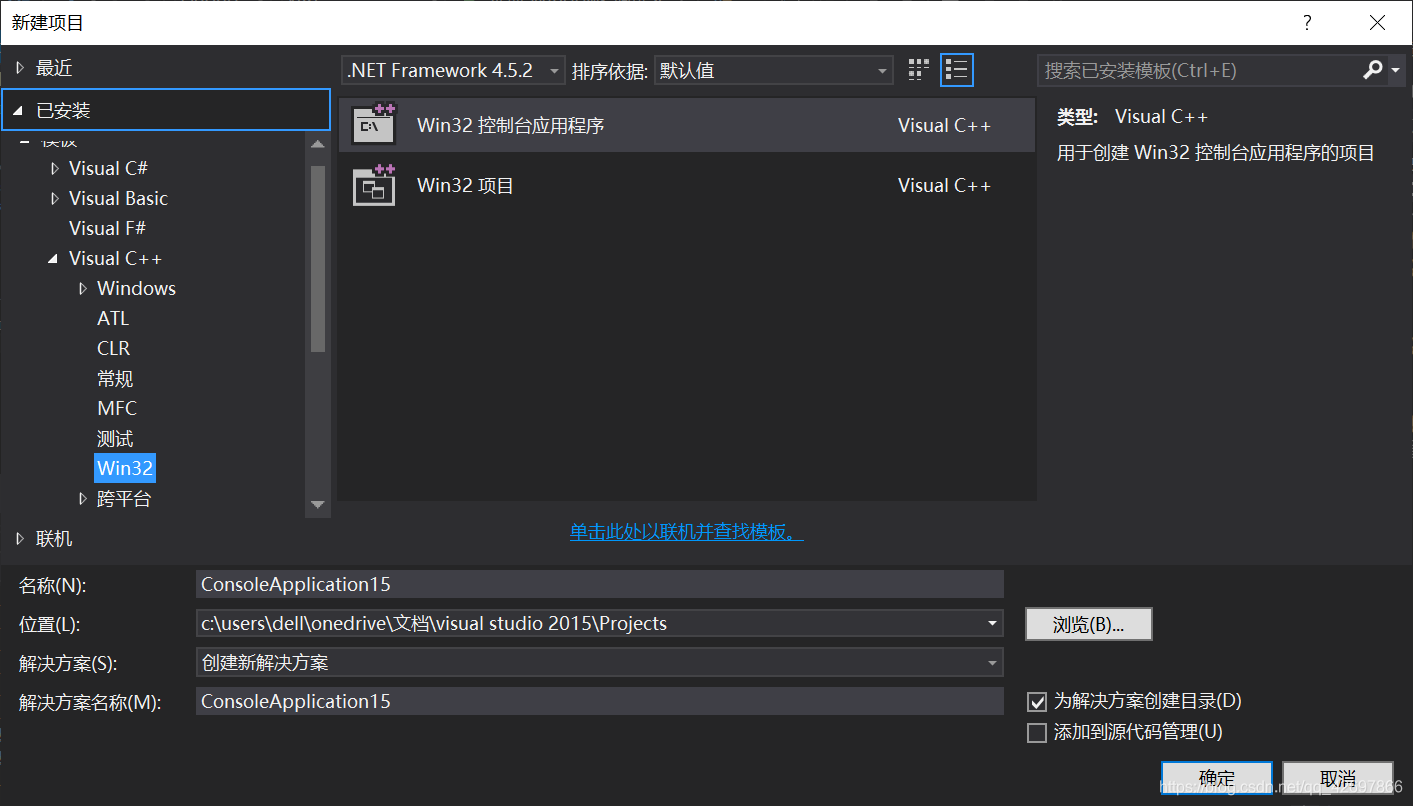The height and width of the screenshot is (806, 1413).
Task: Click the search magnifier icon
Action: coord(1372,70)
